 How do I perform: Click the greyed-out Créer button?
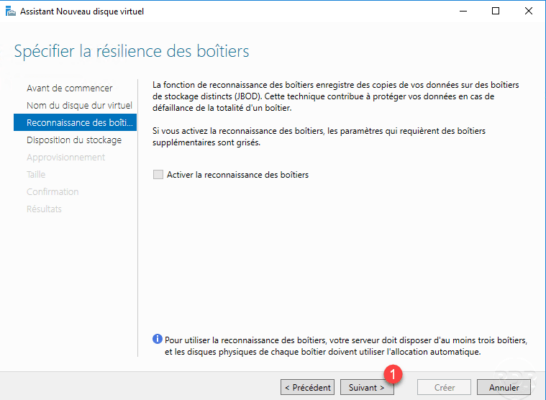click(x=444, y=387)
